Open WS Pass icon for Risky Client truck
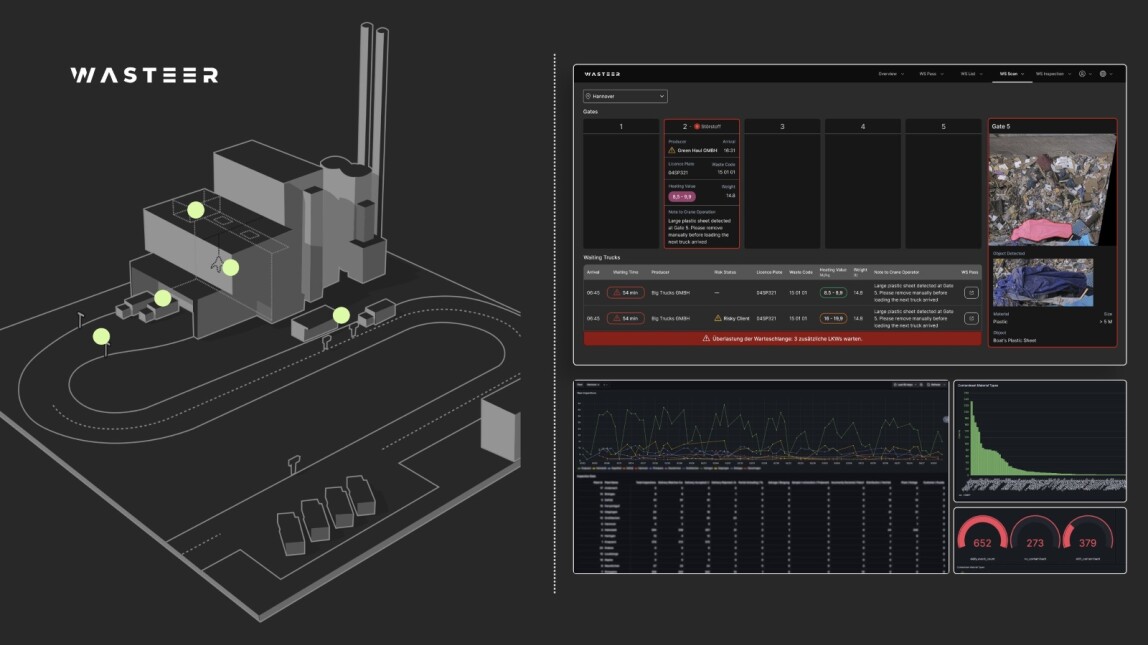This screenshot has width=1148, height=645. tap(970, 318)
